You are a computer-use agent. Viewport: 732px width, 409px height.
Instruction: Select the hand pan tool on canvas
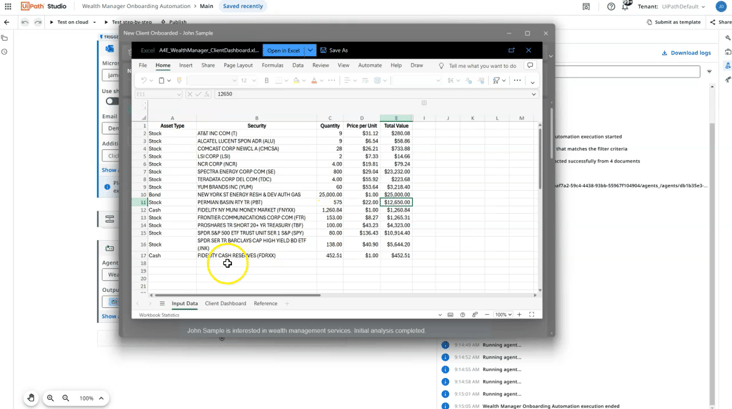pyautogui.click(x=31, y=398)
